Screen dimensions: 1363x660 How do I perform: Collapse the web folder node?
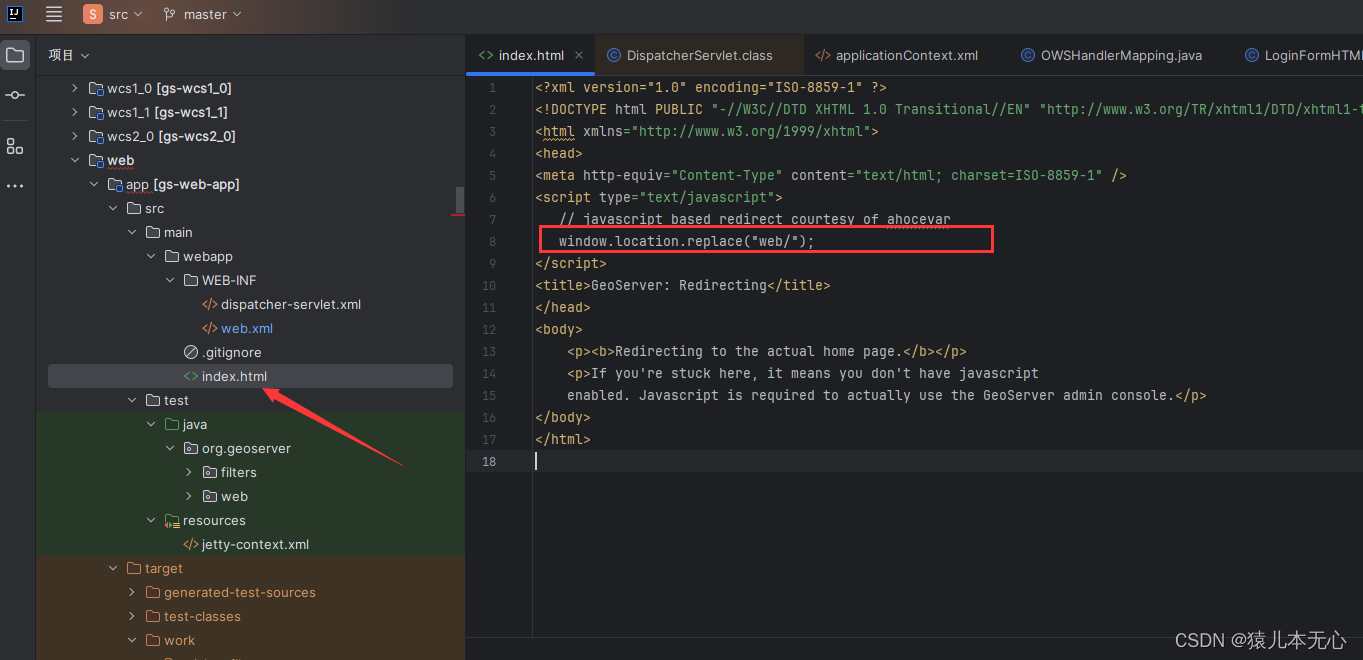[x=74, y=160]
